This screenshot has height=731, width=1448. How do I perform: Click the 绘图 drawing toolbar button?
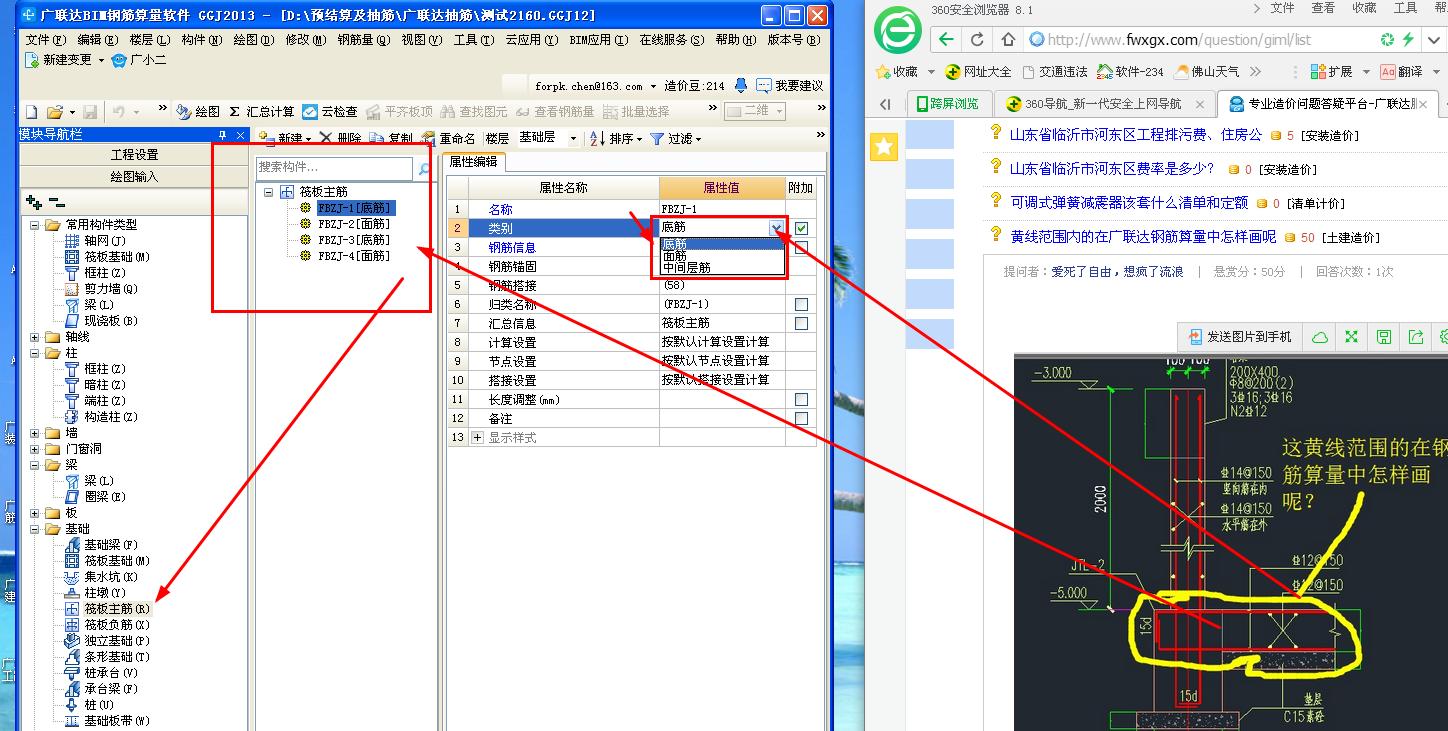(x=198, y=112)
